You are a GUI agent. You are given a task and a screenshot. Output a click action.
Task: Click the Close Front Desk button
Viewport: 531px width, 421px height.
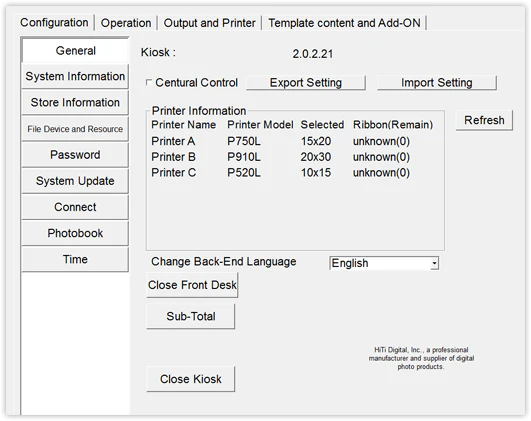192,285
